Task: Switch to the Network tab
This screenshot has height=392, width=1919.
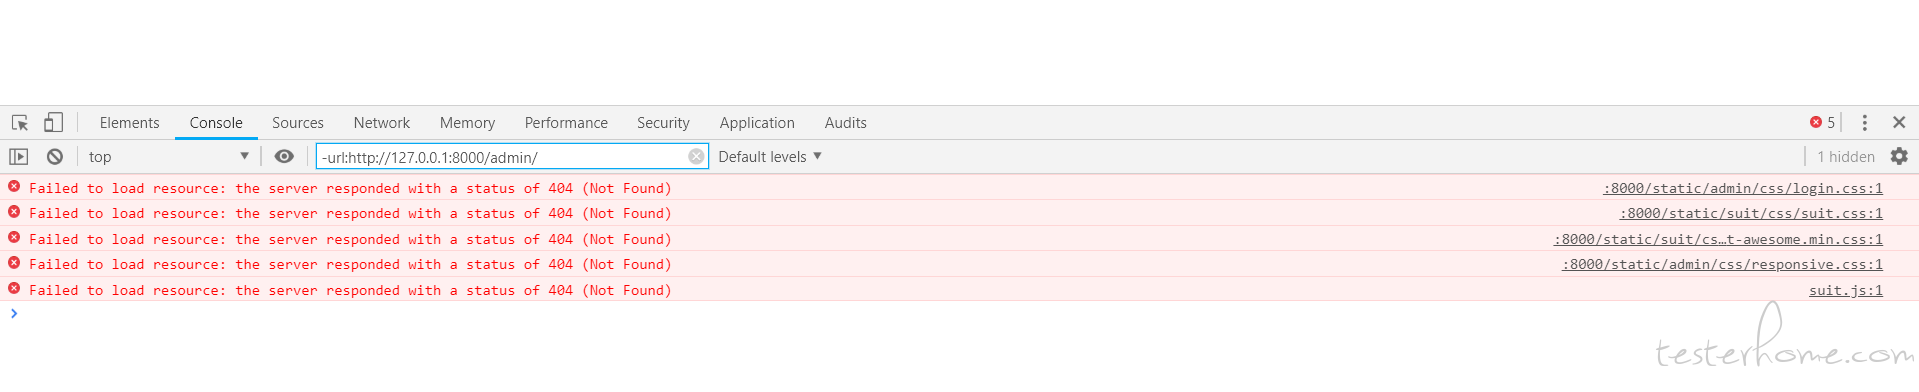Action: point(382,123)
